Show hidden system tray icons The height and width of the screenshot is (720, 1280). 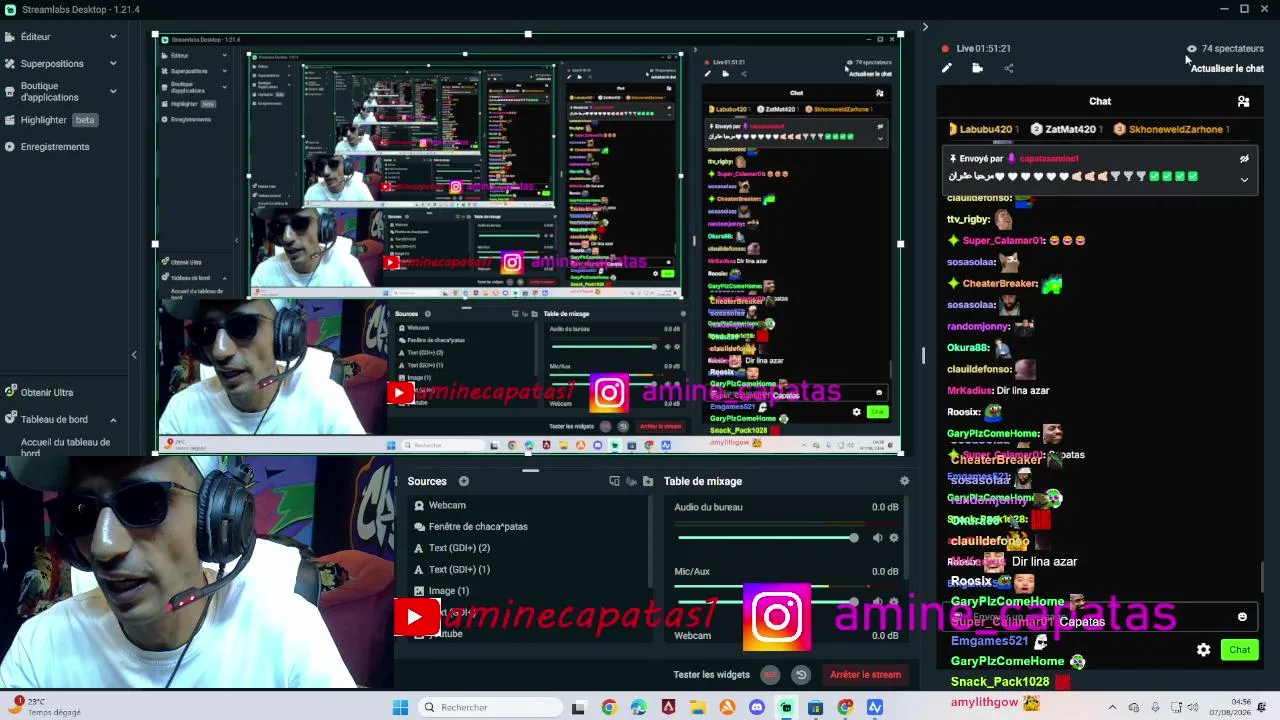point(1111,708)
